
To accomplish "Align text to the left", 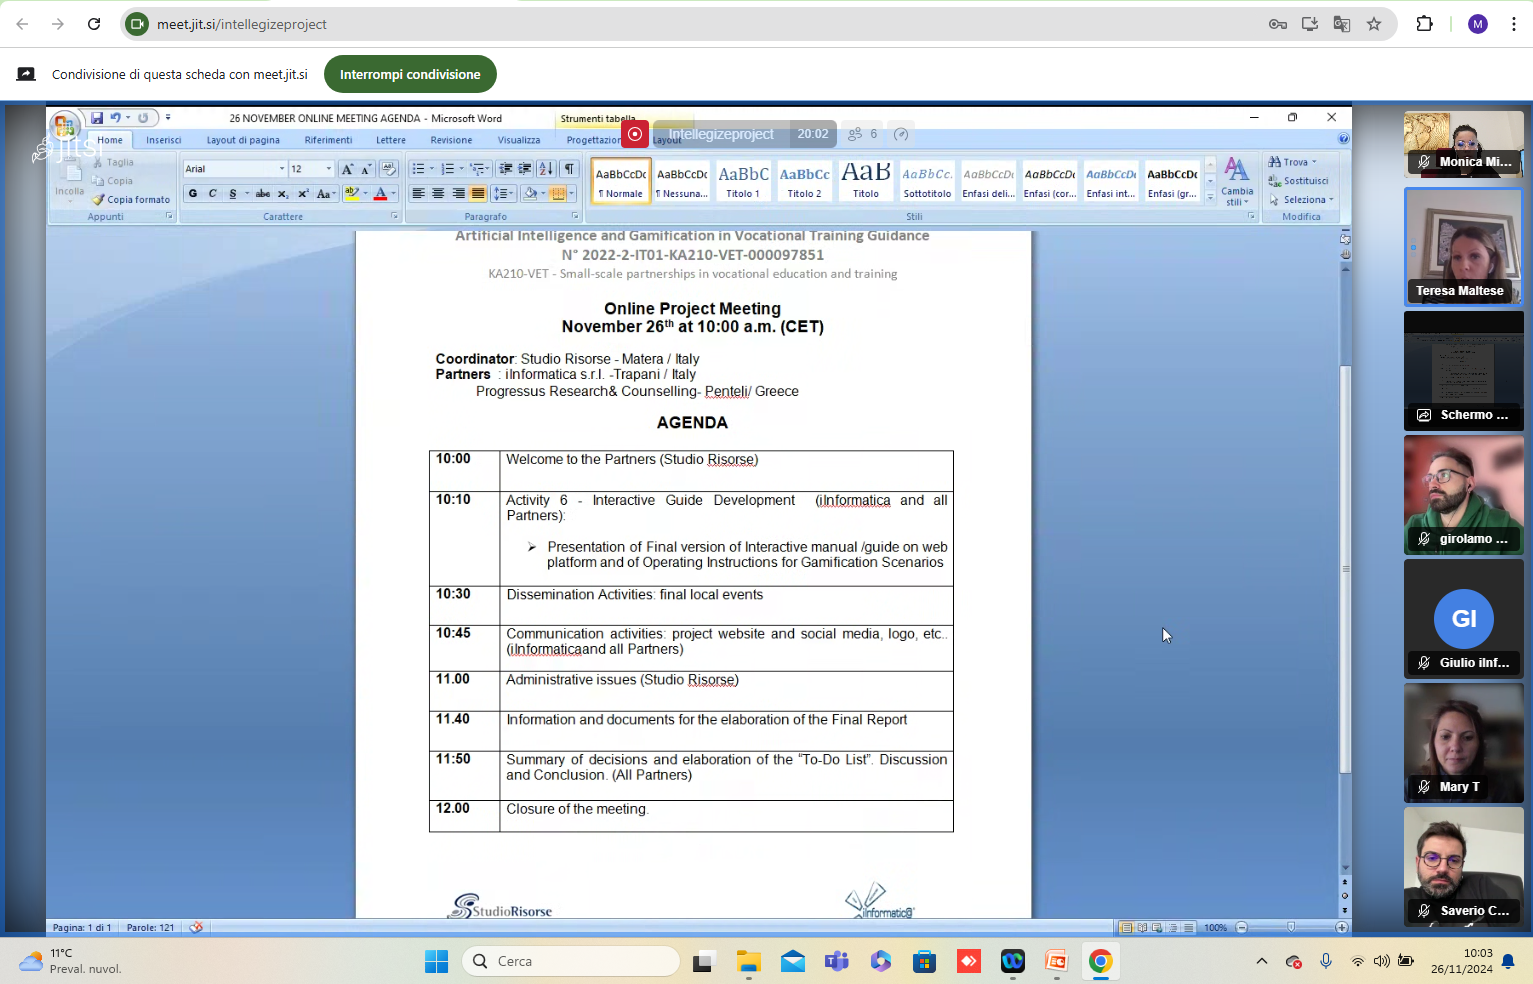I will coord(418,194).
